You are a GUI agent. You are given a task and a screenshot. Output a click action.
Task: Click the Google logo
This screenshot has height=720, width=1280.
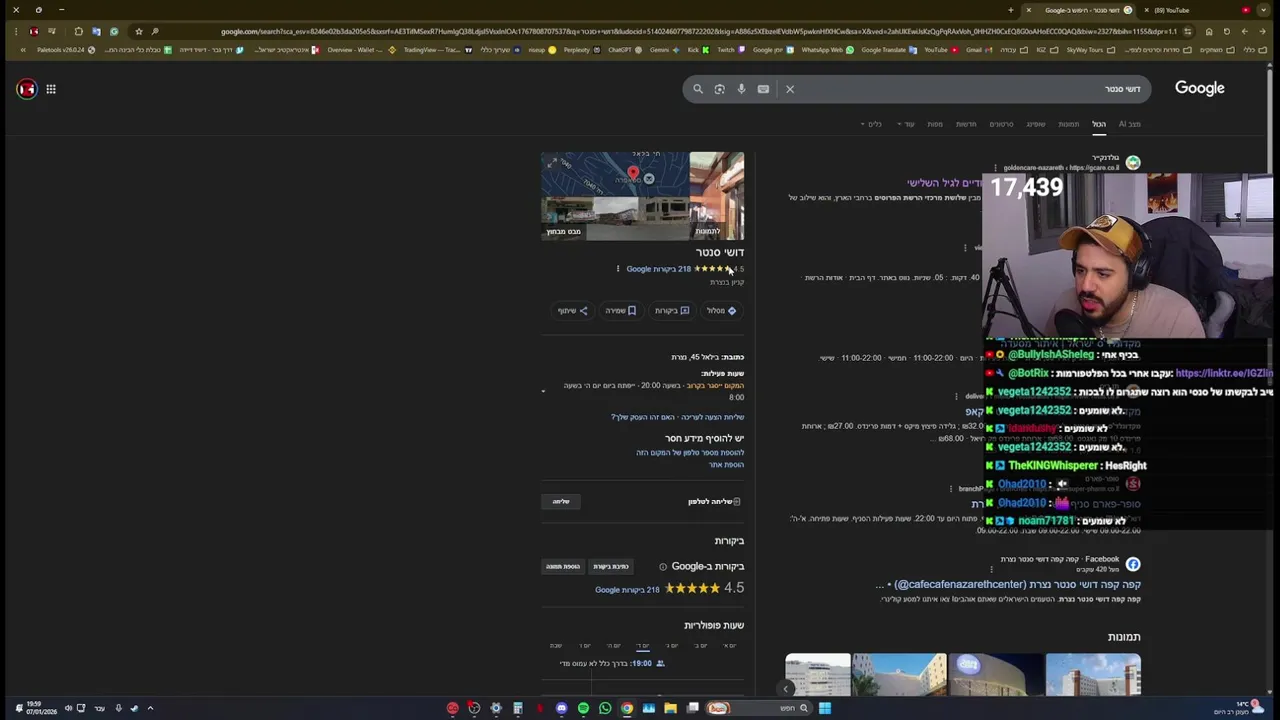[1199, 88]
